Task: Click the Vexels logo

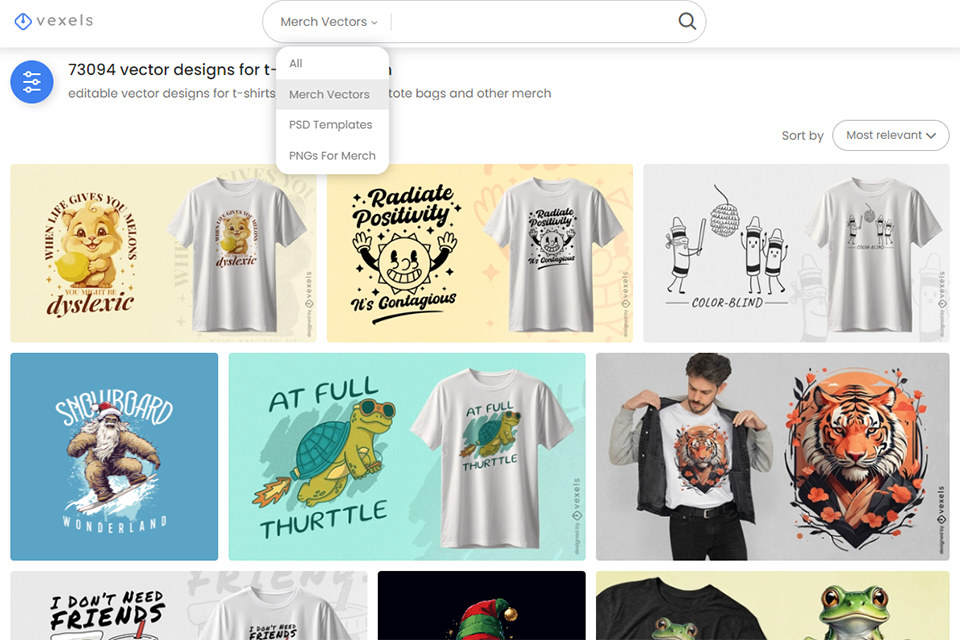Action: pos(54,21)
